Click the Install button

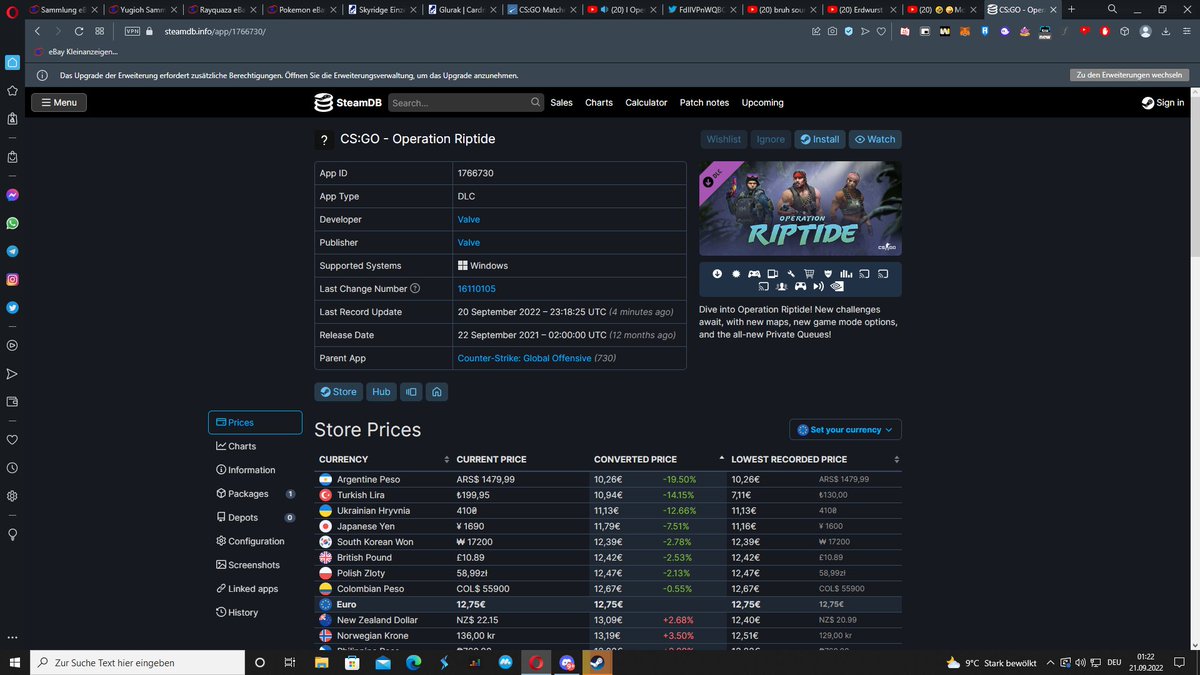820,139
